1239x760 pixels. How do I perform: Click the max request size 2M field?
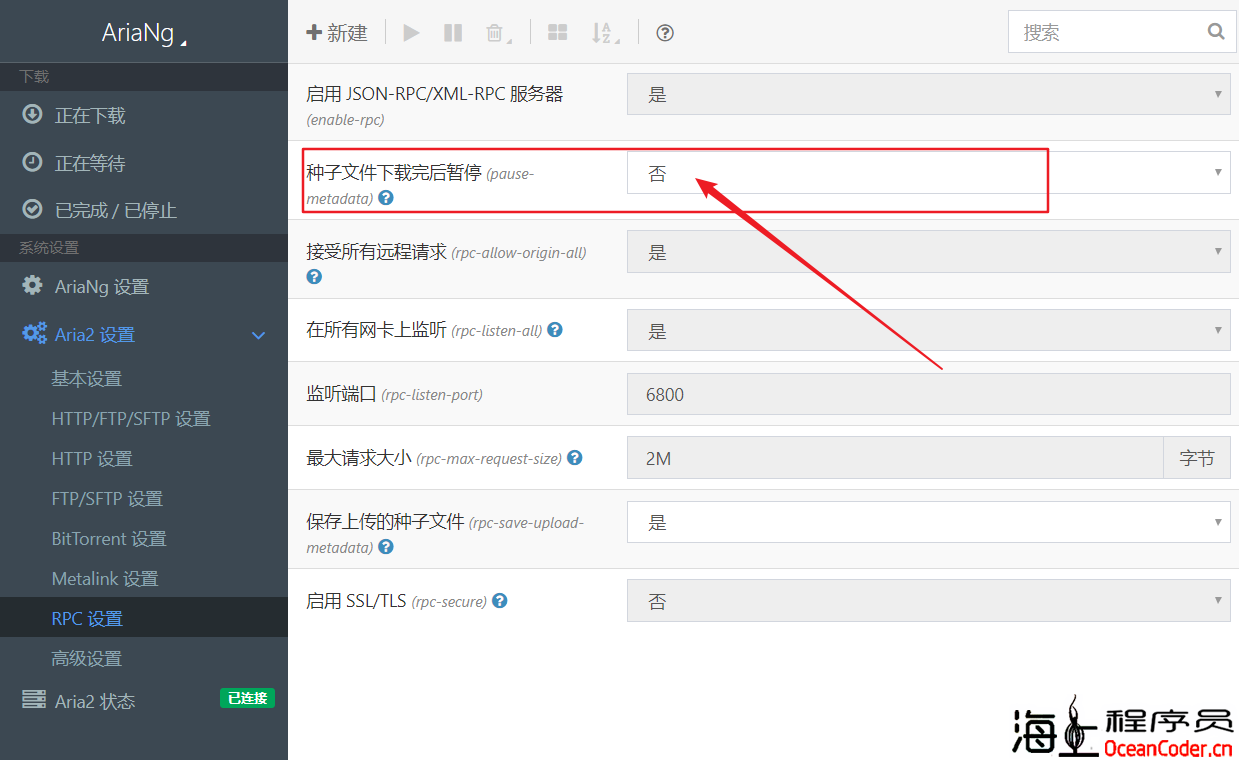pos(895,459)
